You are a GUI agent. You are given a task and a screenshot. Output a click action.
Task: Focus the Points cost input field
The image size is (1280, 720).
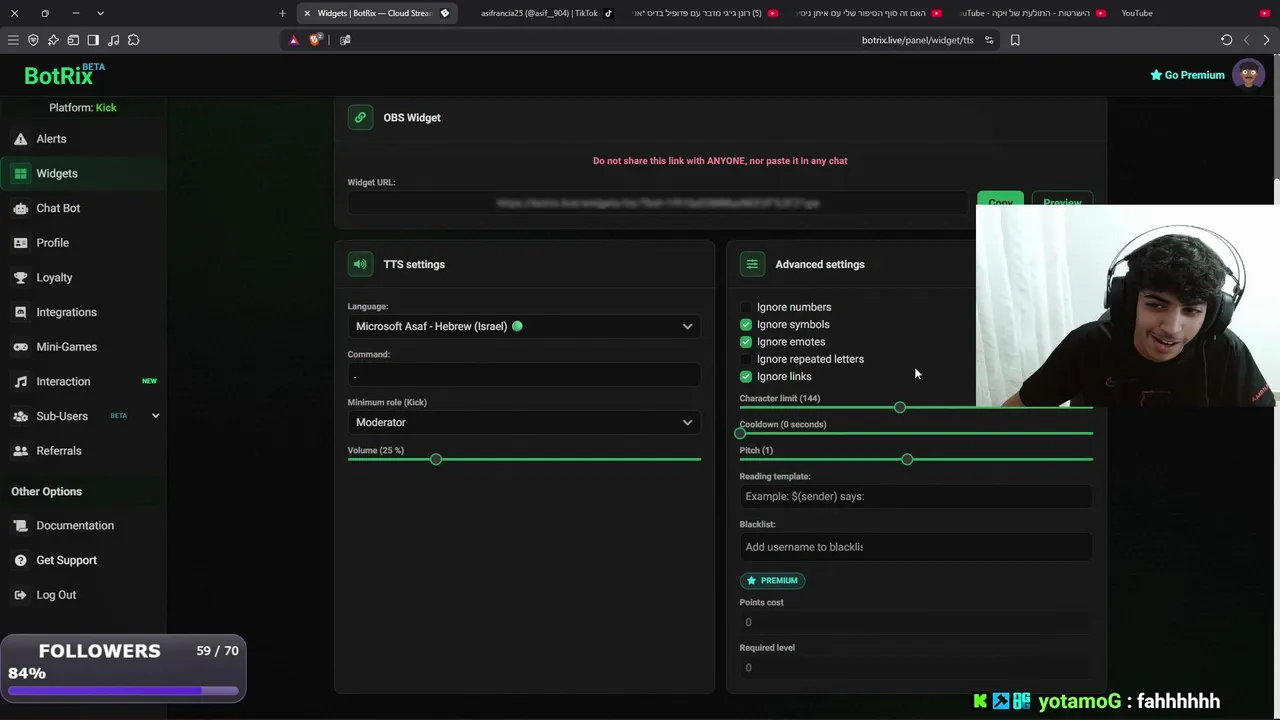[916, 622]
